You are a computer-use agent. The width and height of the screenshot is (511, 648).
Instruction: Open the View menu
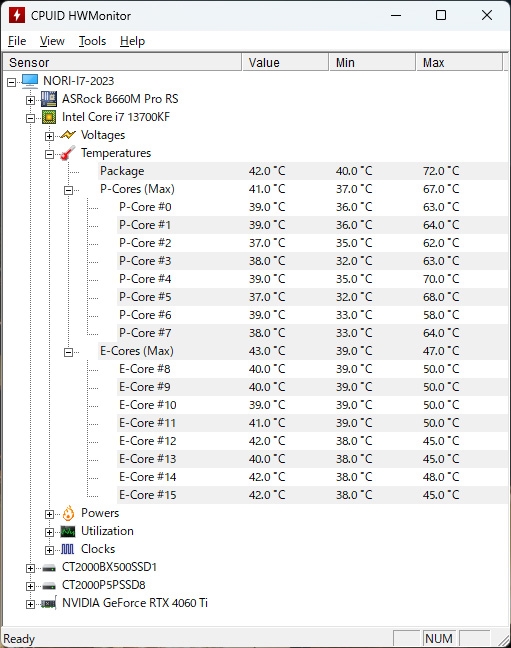tap(52, 41)
